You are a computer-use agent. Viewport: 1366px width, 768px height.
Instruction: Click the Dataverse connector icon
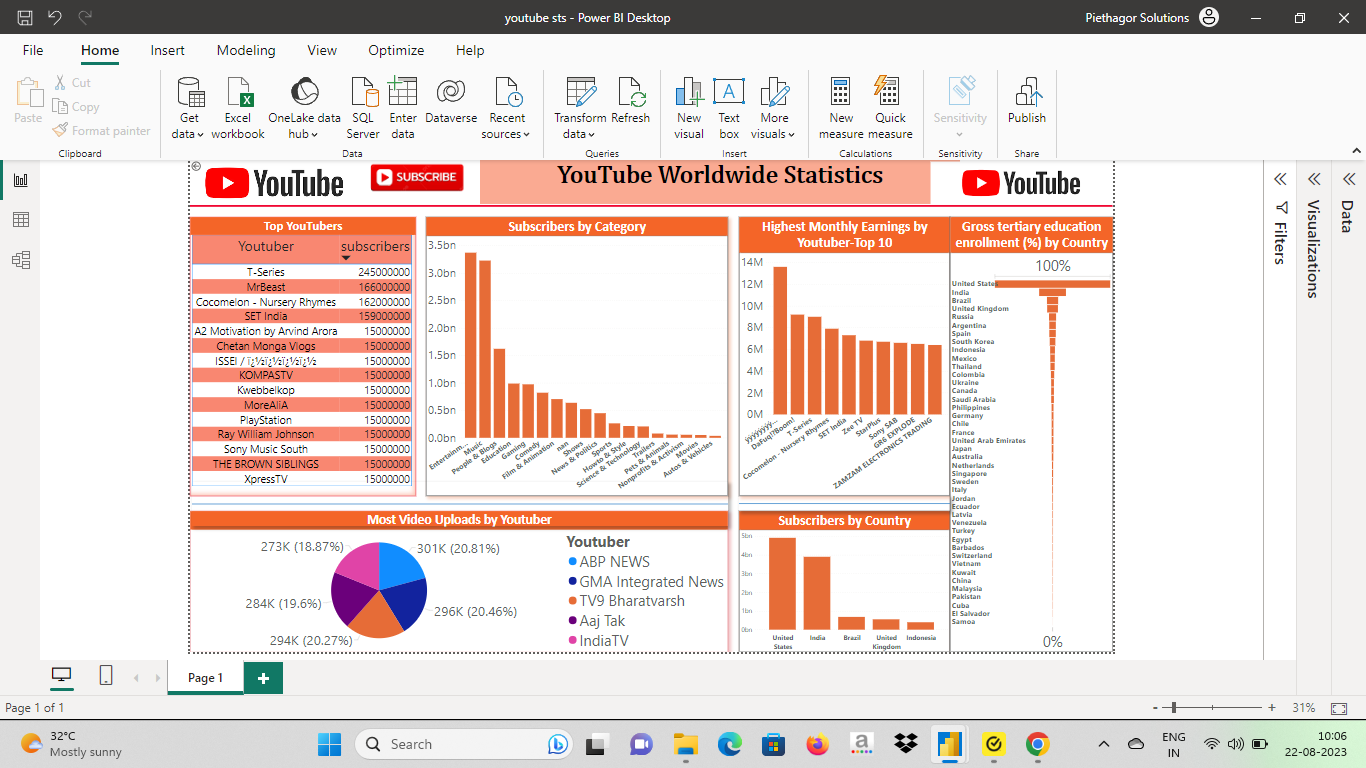click(450, 105)
